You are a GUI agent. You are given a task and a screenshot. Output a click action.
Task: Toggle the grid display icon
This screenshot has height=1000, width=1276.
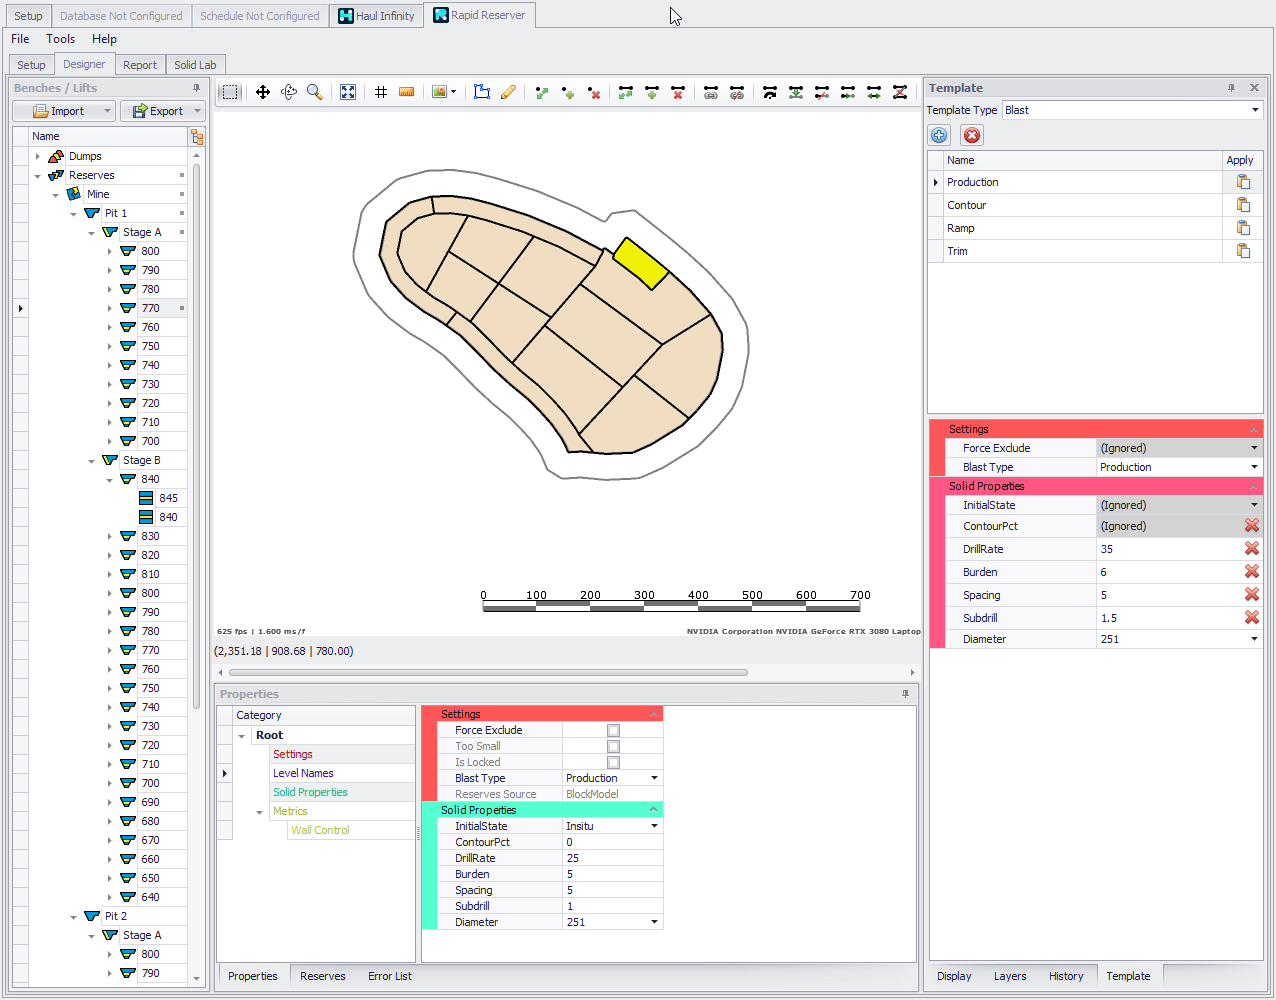click(381, 92)
